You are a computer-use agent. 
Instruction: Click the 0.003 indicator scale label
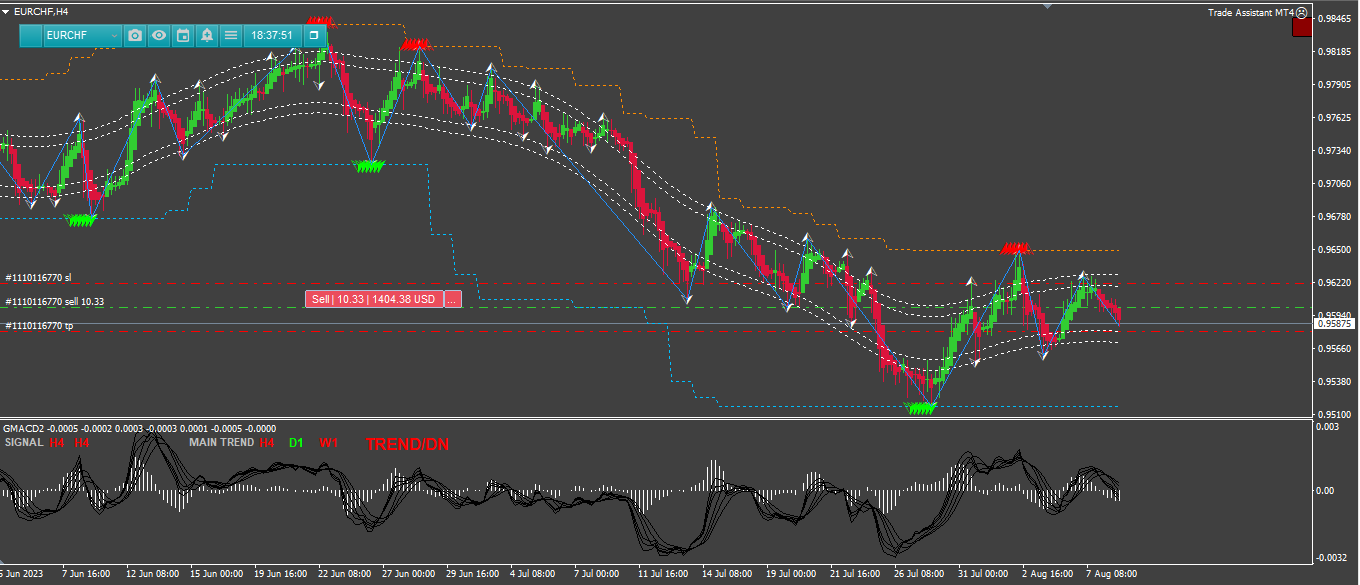[1327, 427]
